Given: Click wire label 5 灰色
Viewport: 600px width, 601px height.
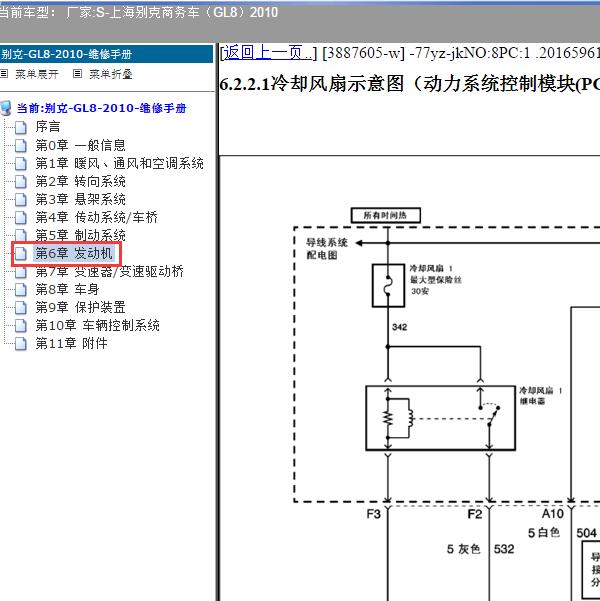Looking at the screenshot, I should pos(464,549).
